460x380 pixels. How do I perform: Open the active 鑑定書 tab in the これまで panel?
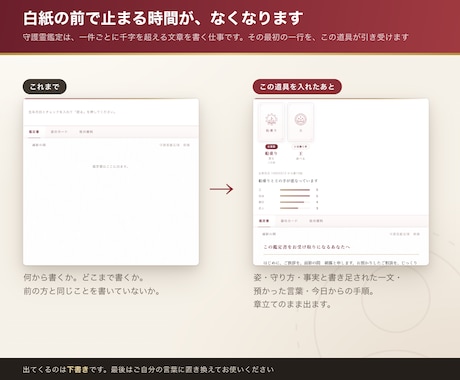(x=34, y=132)
